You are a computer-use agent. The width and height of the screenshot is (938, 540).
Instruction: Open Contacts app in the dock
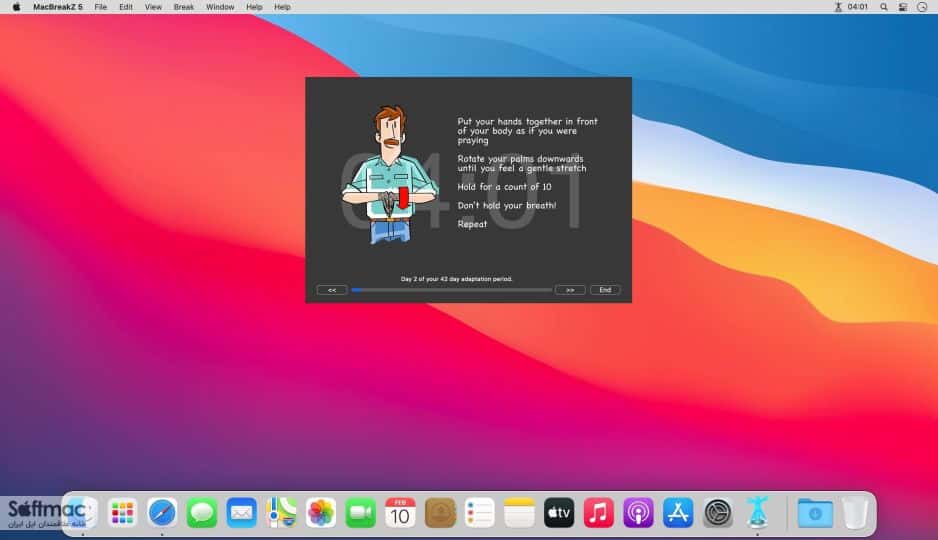click(440, 513)
